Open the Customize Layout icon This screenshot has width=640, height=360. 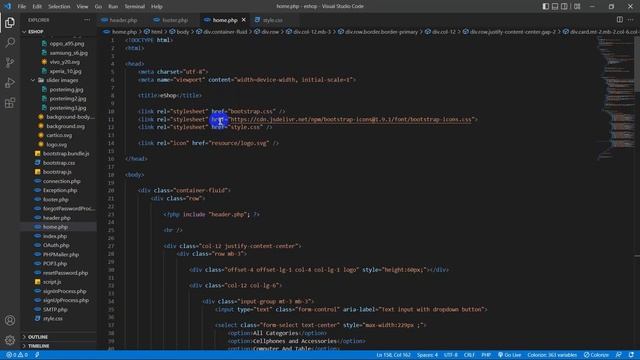tap(577, 6)
